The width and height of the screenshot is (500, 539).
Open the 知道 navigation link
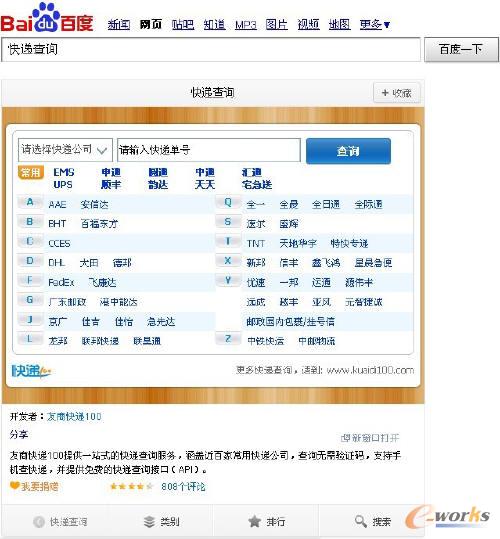[x=214, y=24]
